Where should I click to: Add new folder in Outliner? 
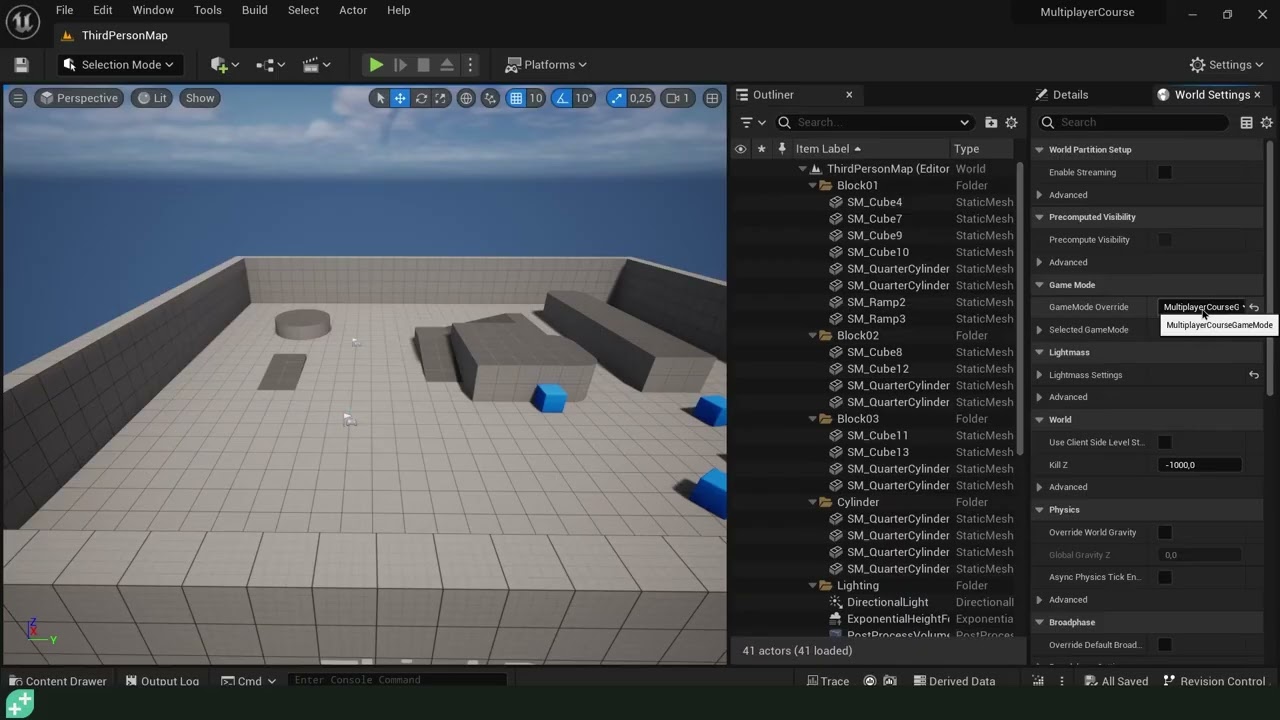991,122
